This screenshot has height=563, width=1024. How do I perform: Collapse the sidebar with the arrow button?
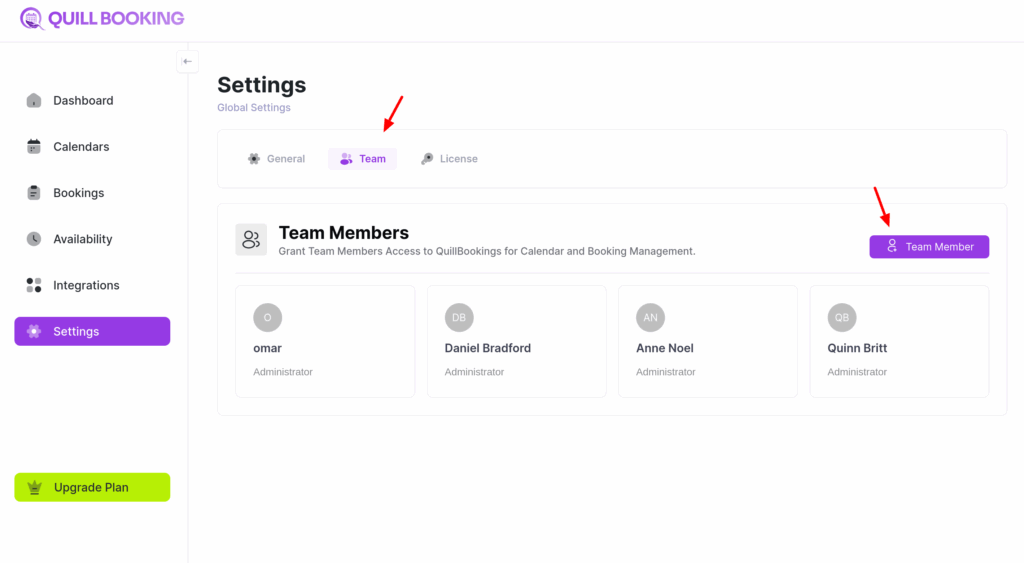[187, 61]
